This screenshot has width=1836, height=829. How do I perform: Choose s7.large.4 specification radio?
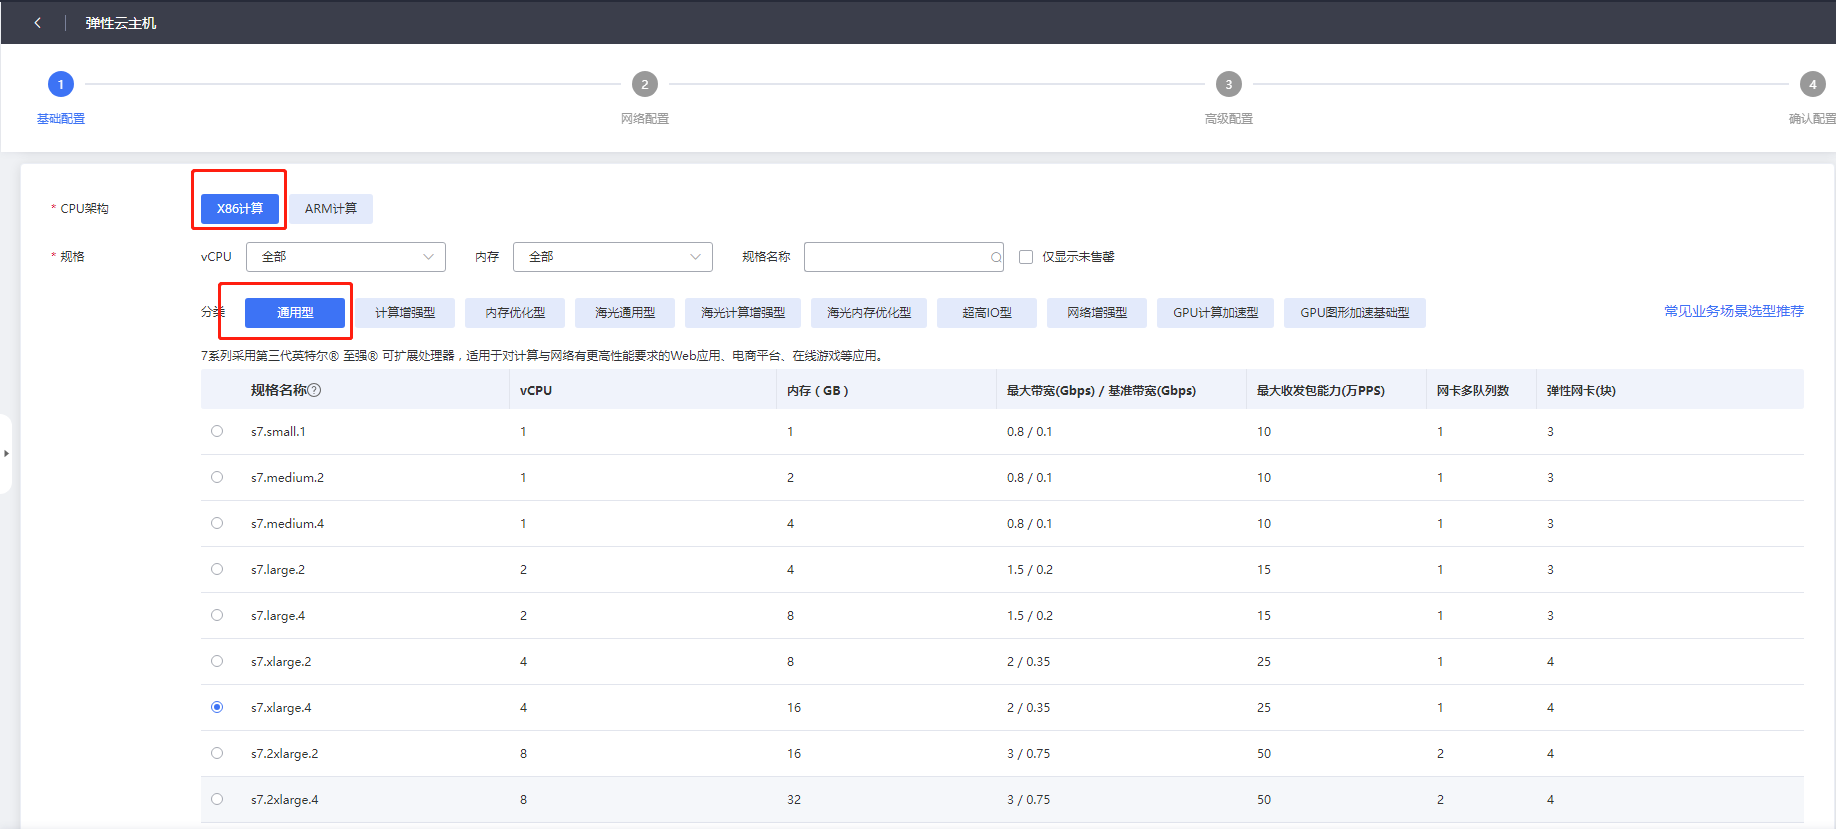(x=217, y=615)
